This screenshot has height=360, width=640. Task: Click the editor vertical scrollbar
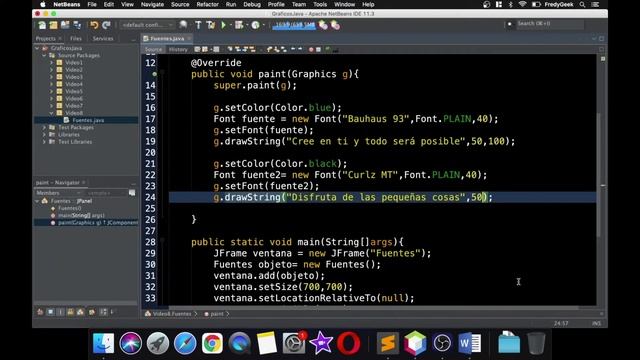599,176
